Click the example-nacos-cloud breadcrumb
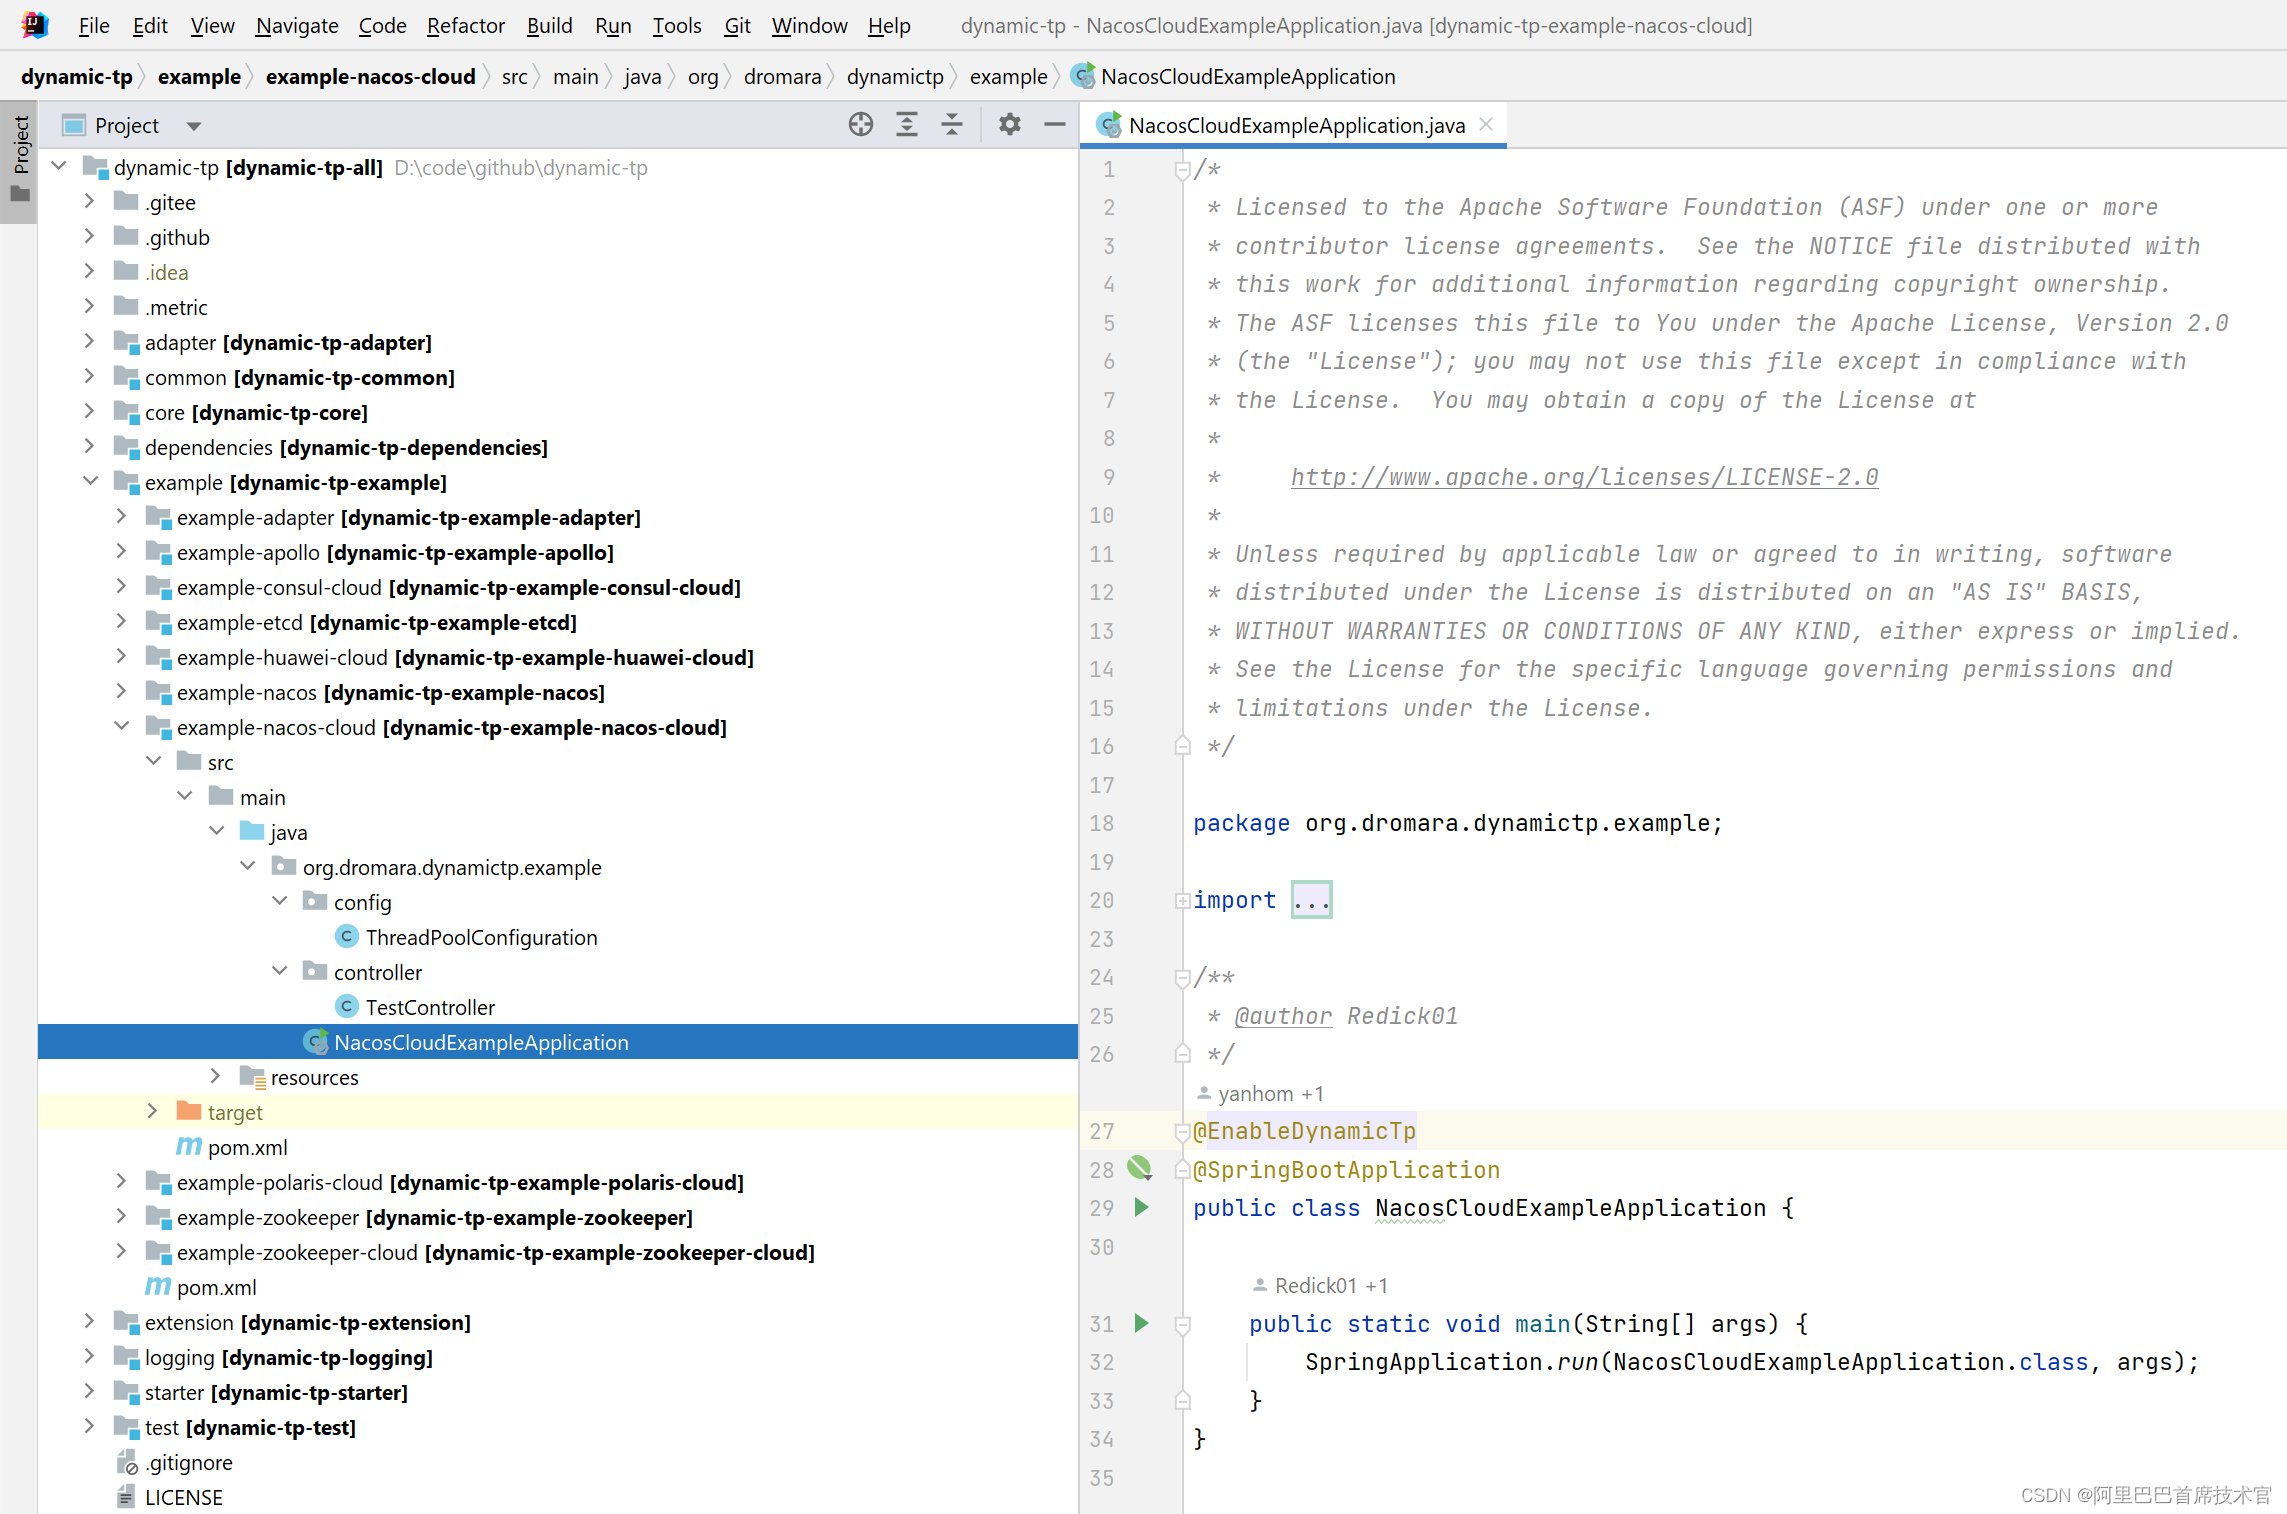 [370, 76]
